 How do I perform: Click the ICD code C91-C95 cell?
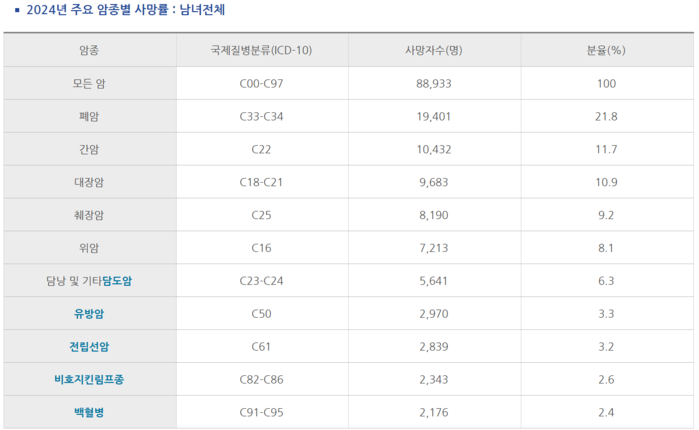pos(262,413)
